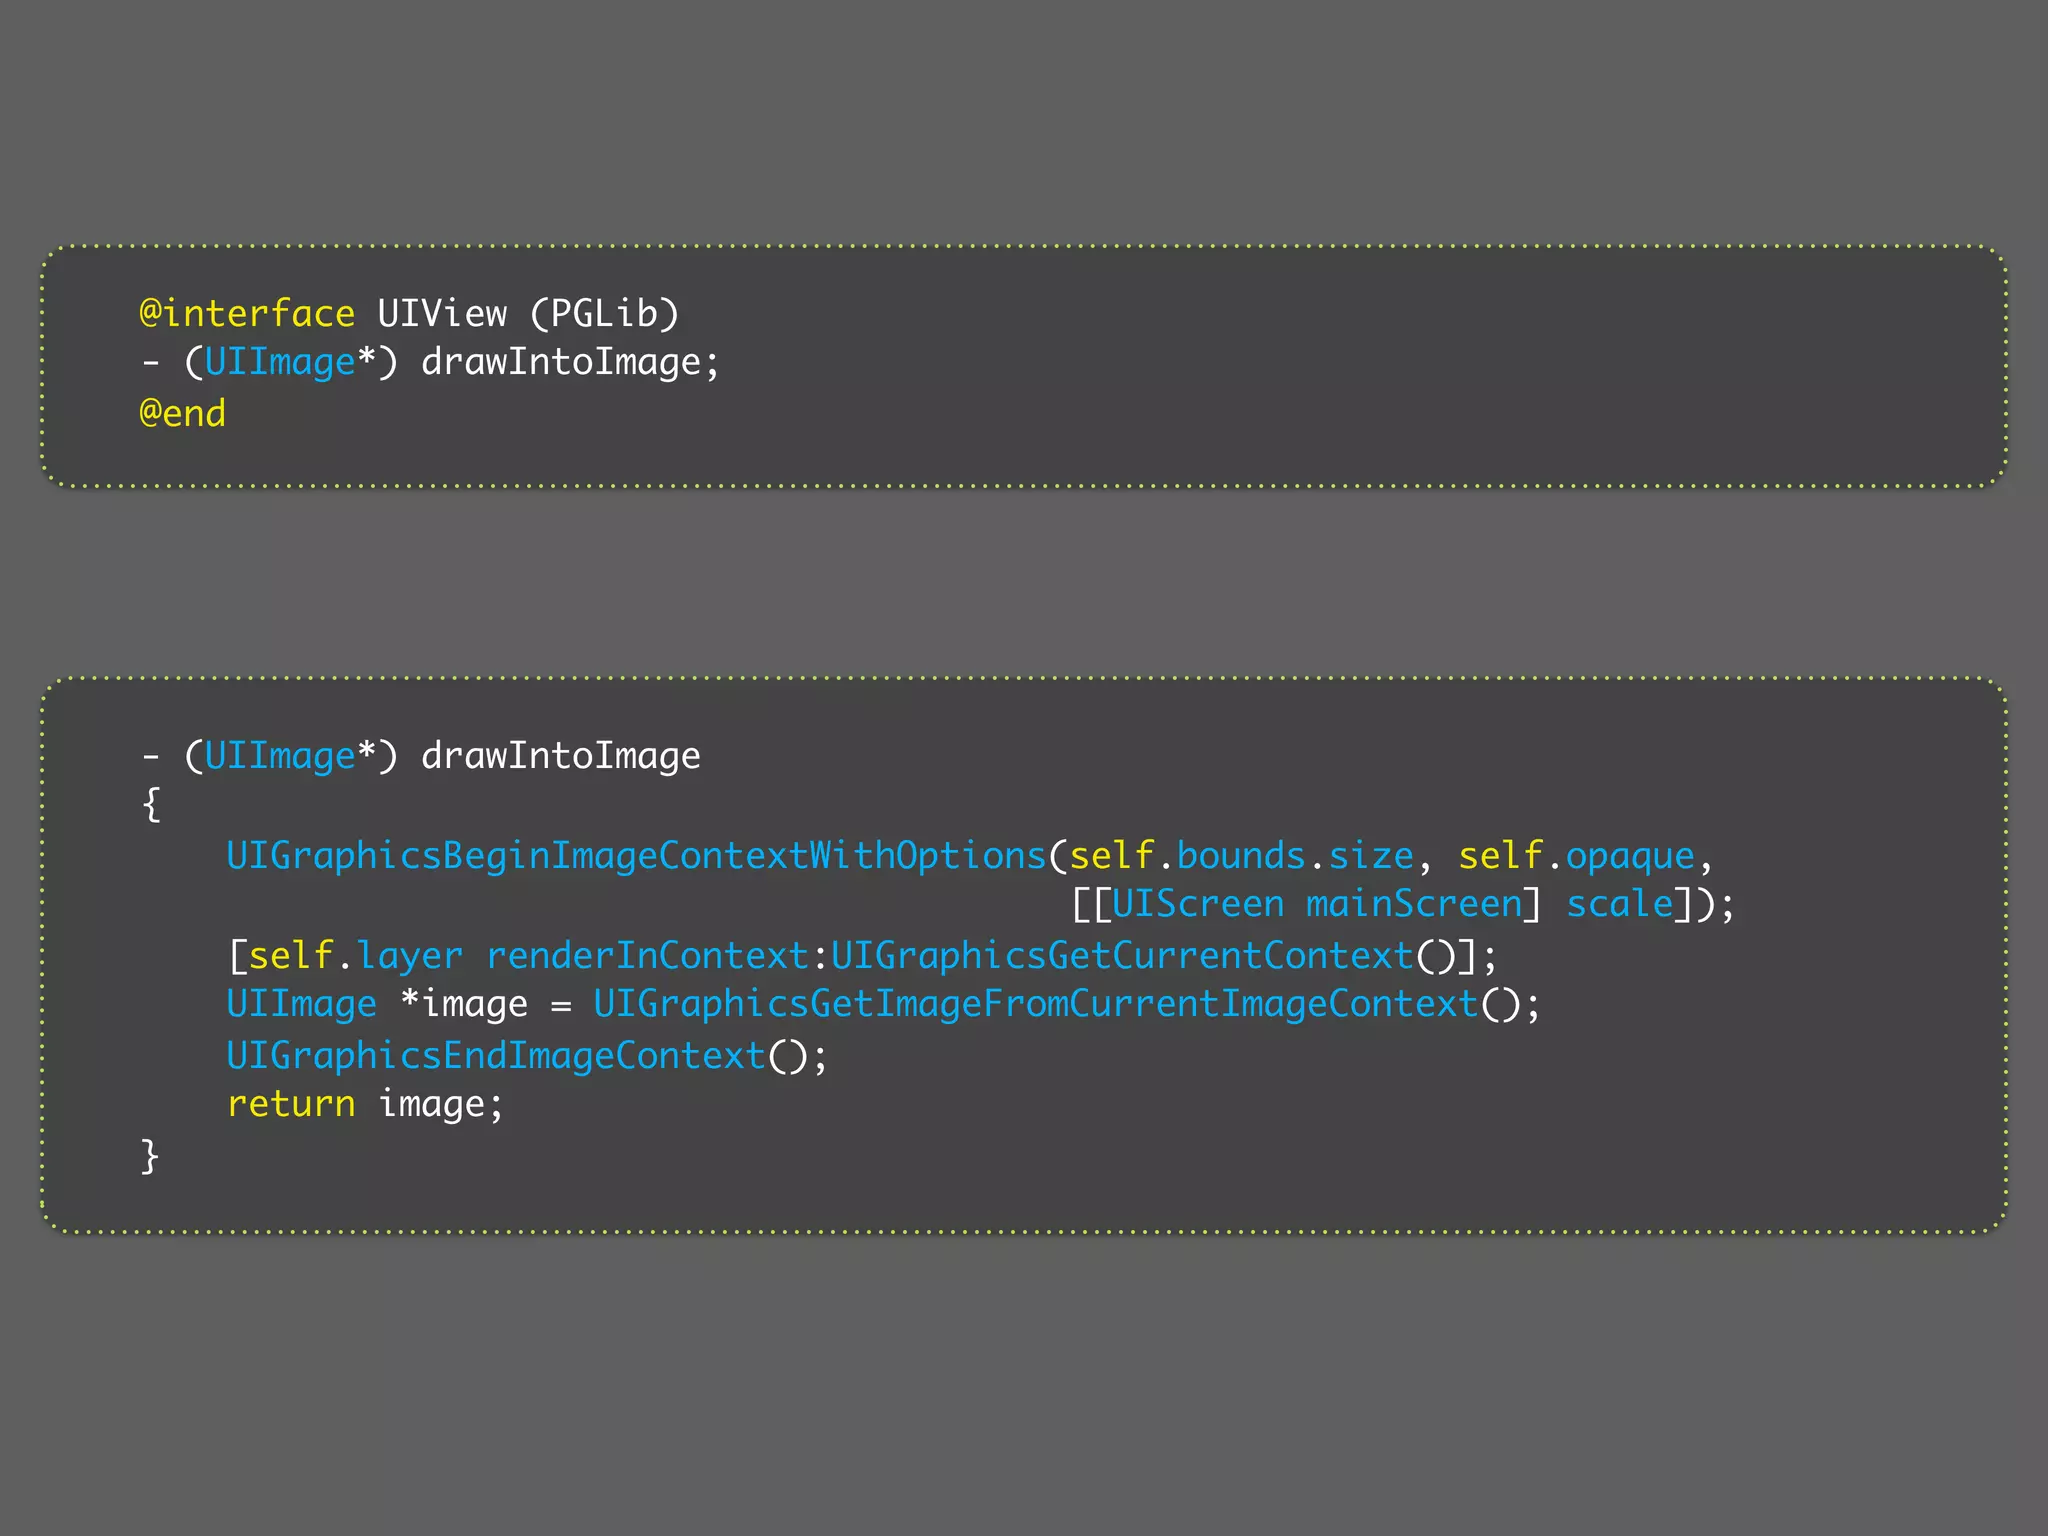
Task: Click the @interface keyword
Action: (247, 314)
